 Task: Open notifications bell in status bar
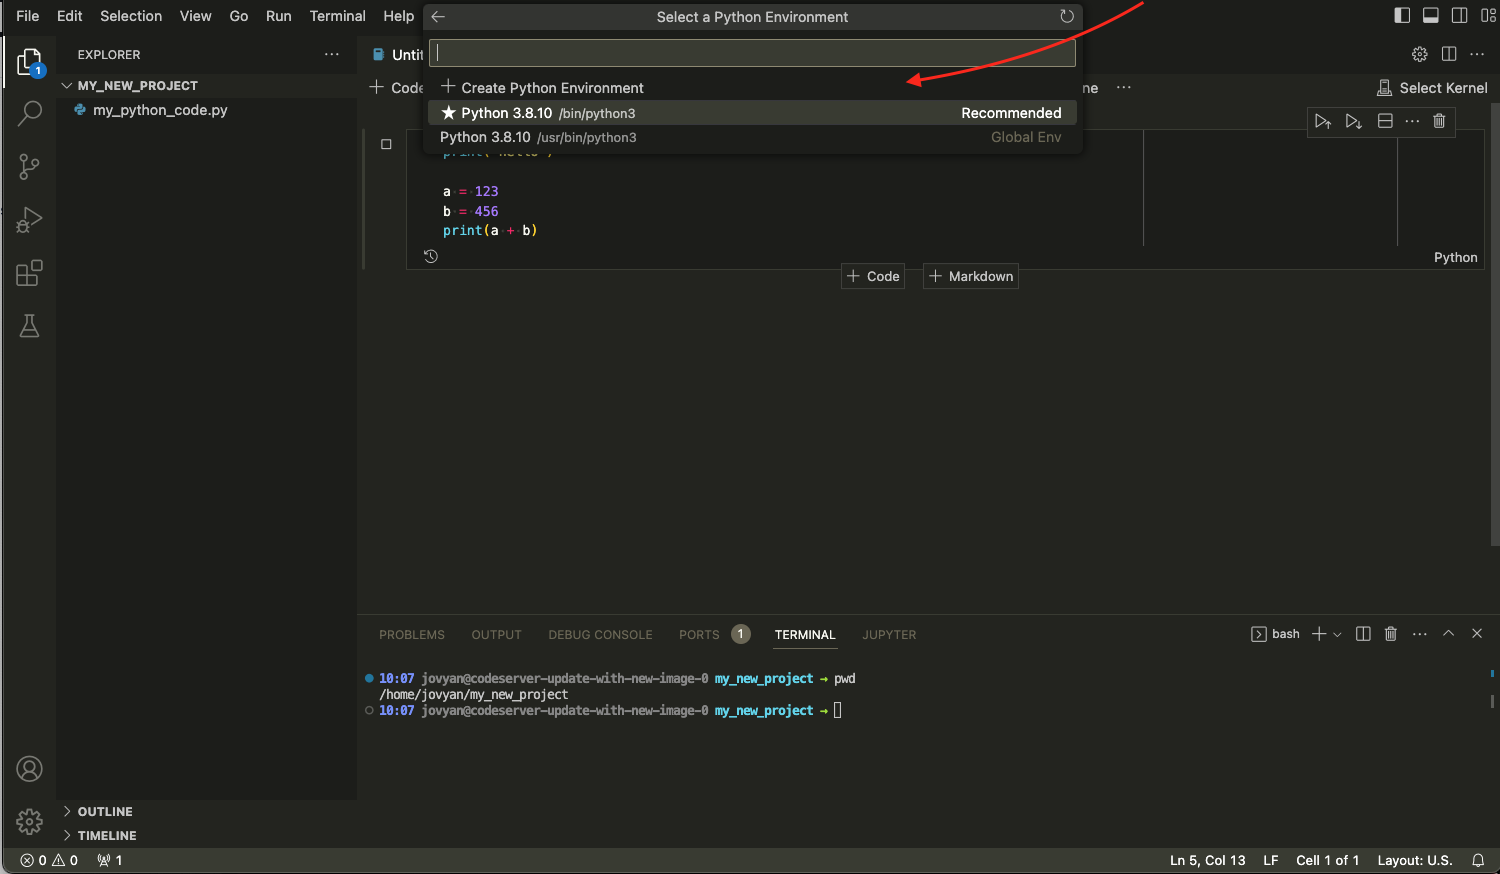[1478, 860]
